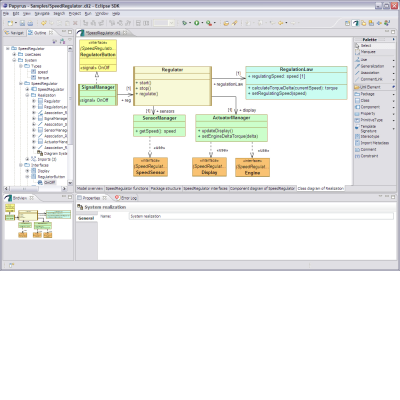This screenshot has width=400, height=400.
Task: Click the Name field showing System realization
Action: click(261, 216)
